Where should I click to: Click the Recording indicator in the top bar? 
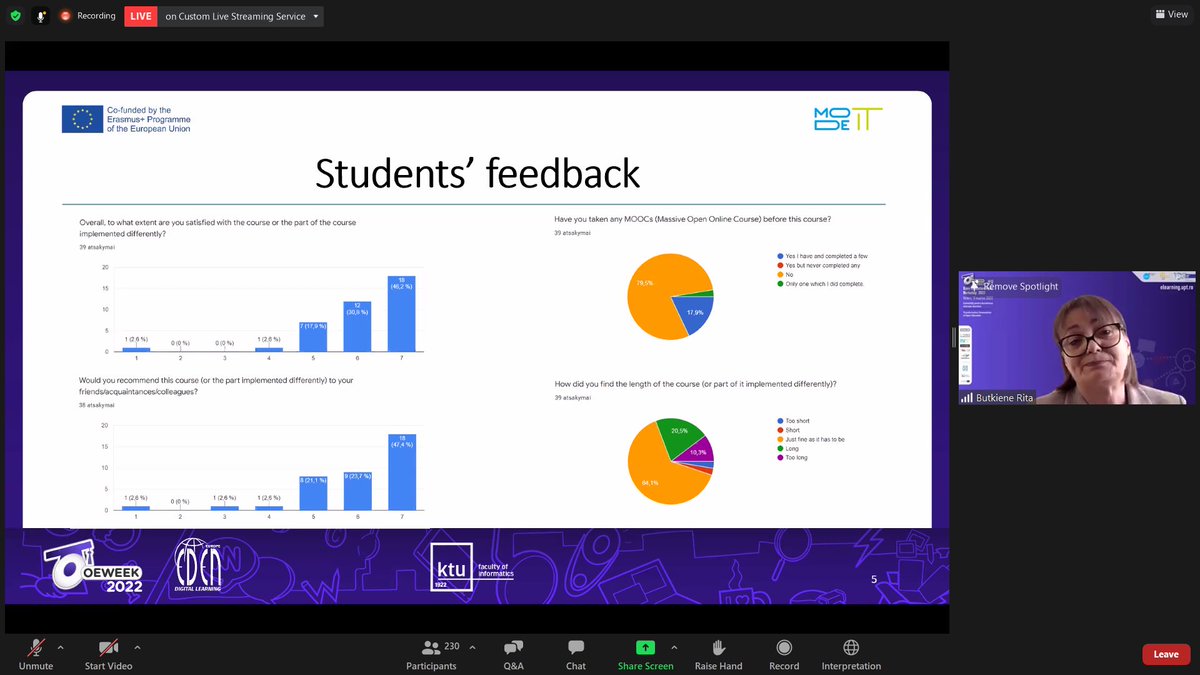pos(88,15)
